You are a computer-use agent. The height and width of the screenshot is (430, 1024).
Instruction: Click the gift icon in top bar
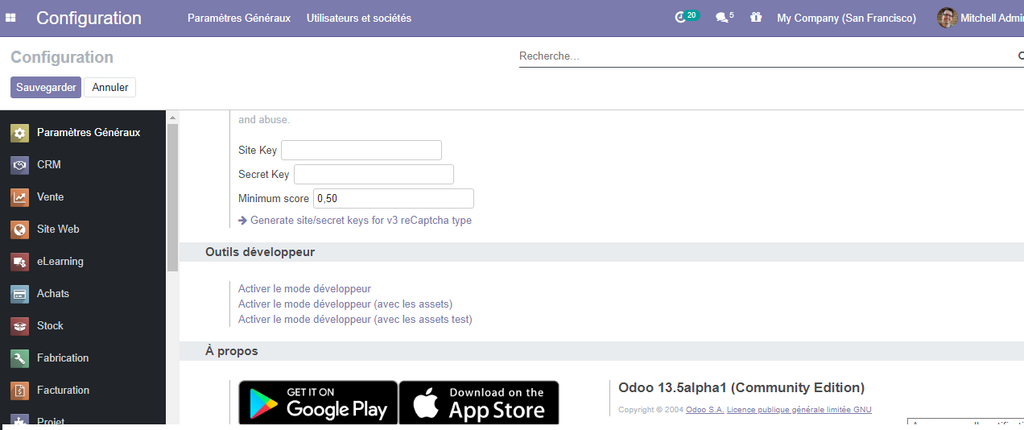pyautogui.click(x=755, y=18)
